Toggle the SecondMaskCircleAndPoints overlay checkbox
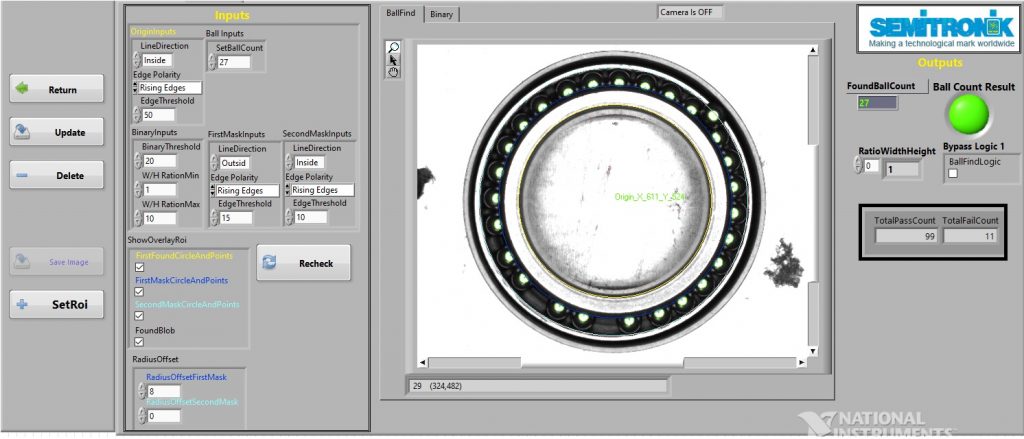 coord(139,316)
